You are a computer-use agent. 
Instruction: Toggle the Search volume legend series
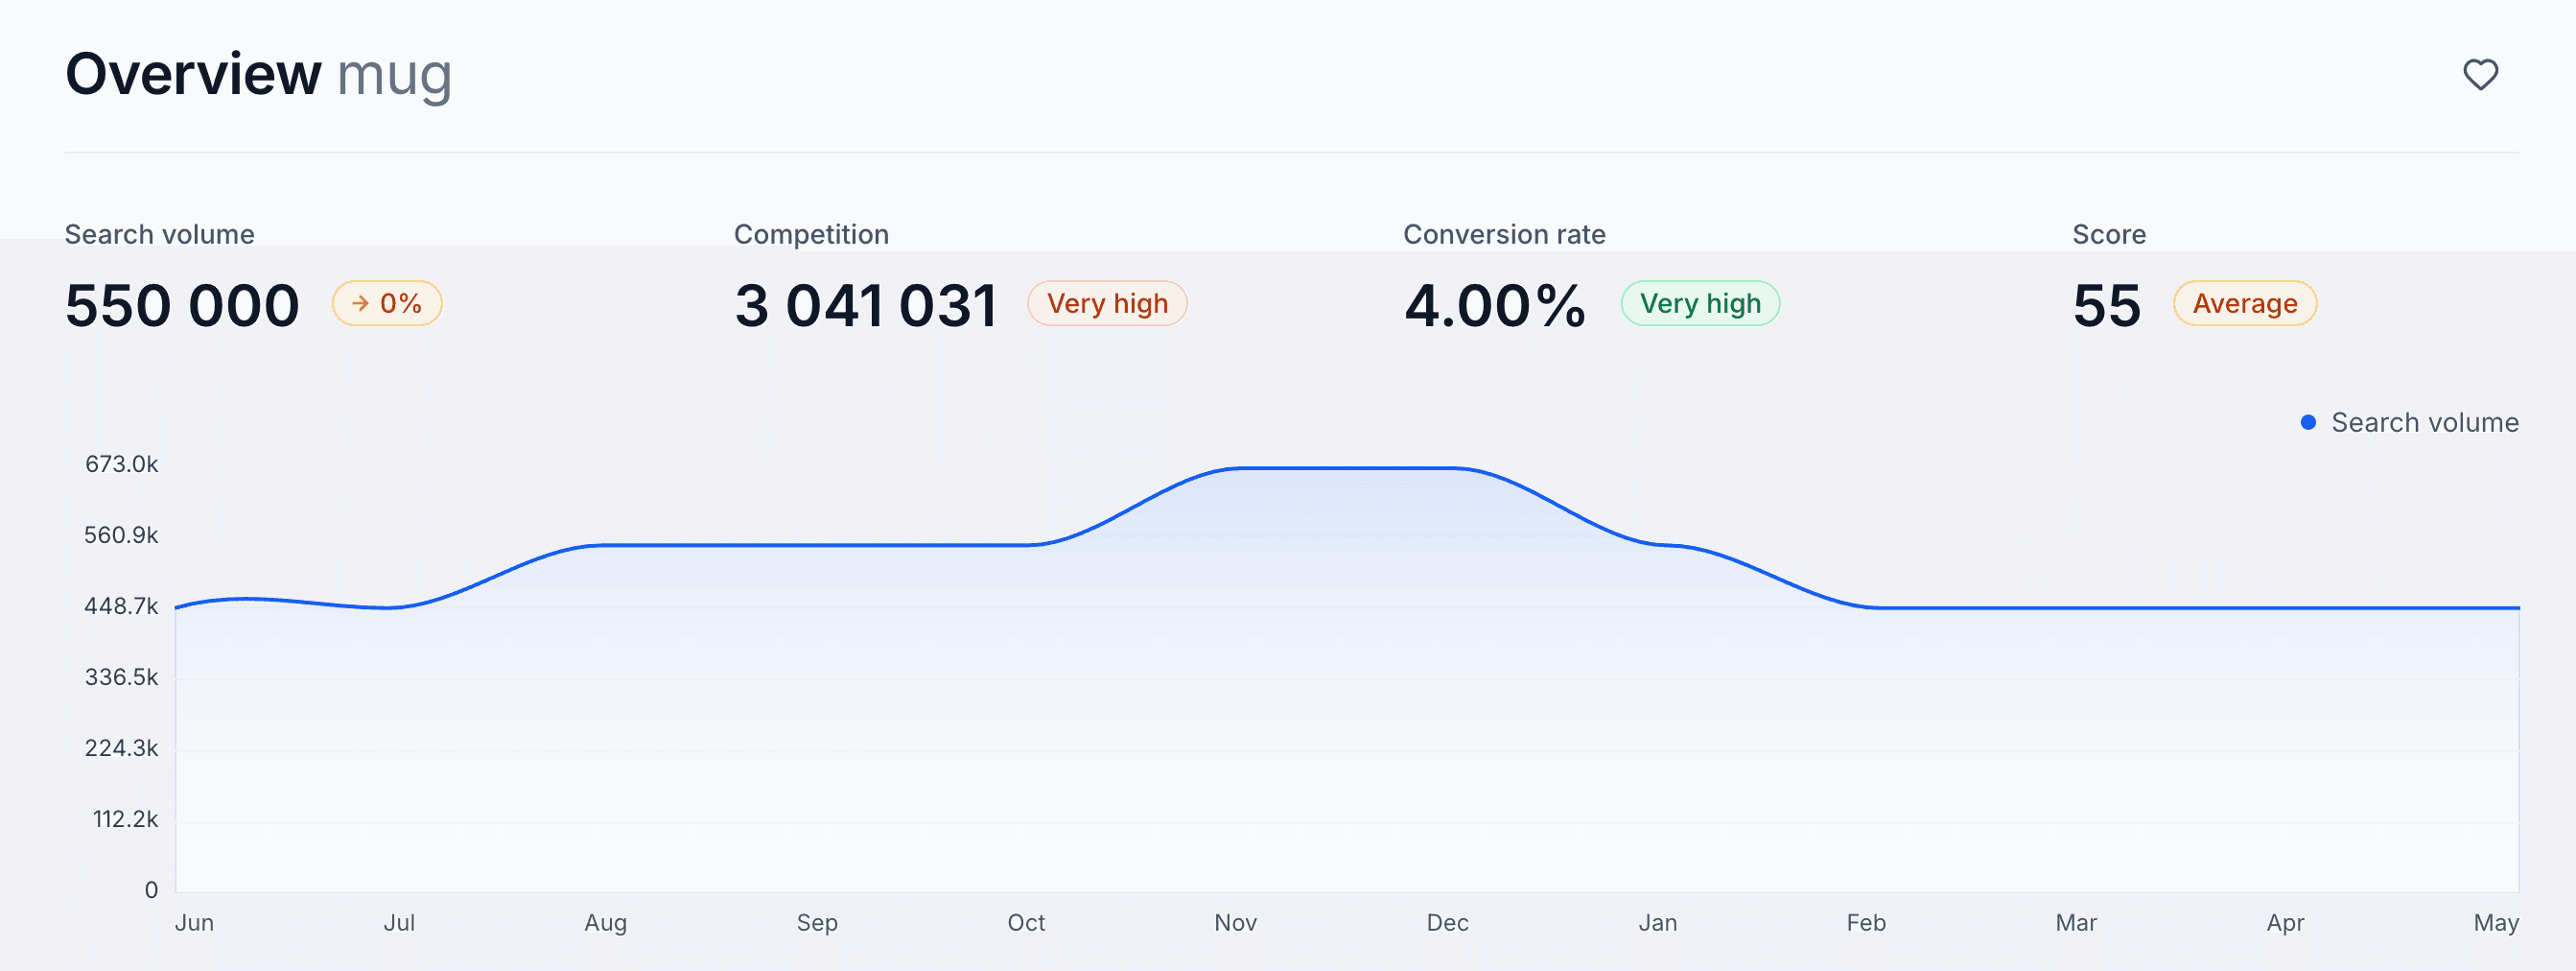tap(2423, 422)
